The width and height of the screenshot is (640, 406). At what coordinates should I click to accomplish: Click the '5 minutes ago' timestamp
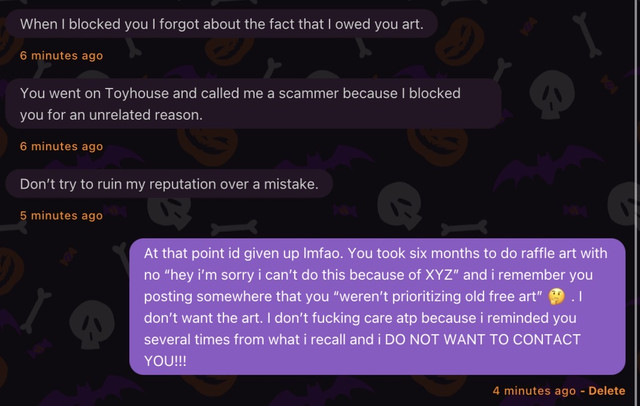61,215
